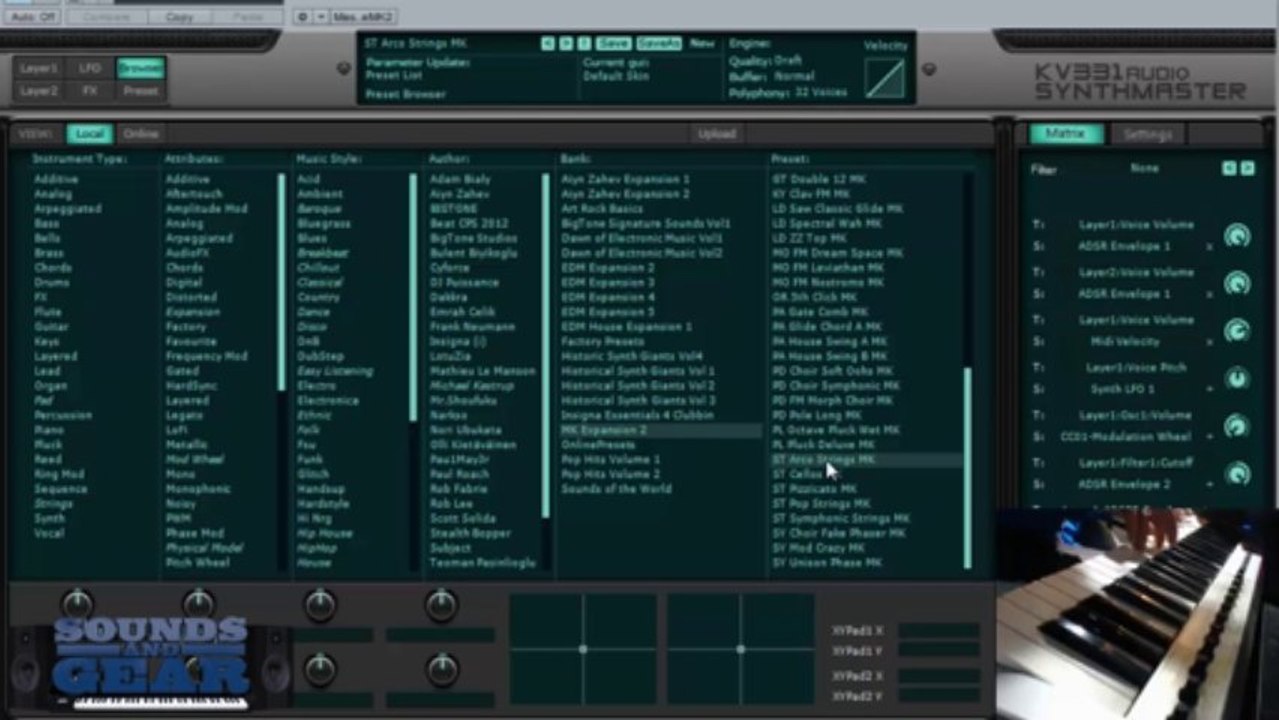Image resolution: width=1279 pixels, height=720 pixels.
Task: Click first easy-parameter knob in top row
Action: [77, 603]
